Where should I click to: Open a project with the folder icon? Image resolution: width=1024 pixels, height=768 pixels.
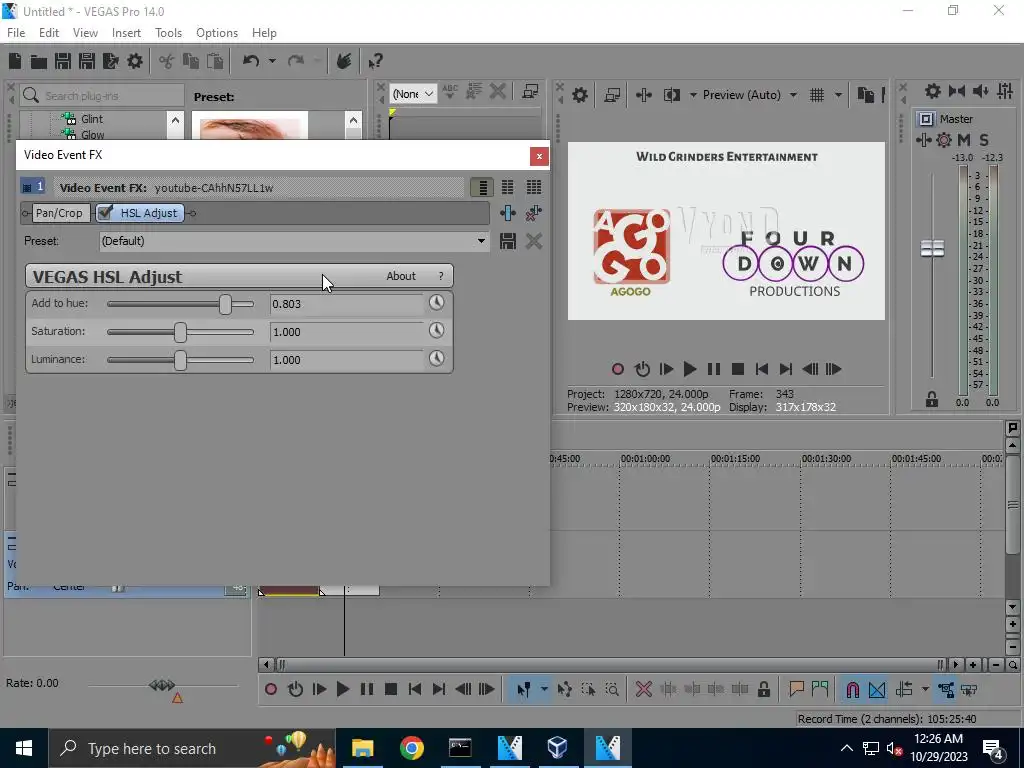(x=39, y=61)
